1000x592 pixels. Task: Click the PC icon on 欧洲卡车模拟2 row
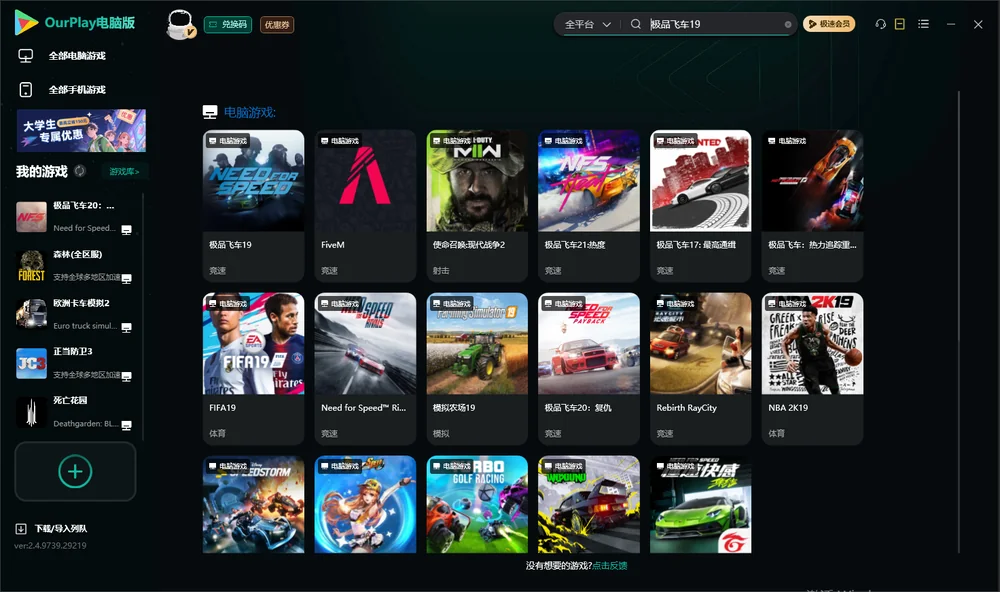point(126,327)
